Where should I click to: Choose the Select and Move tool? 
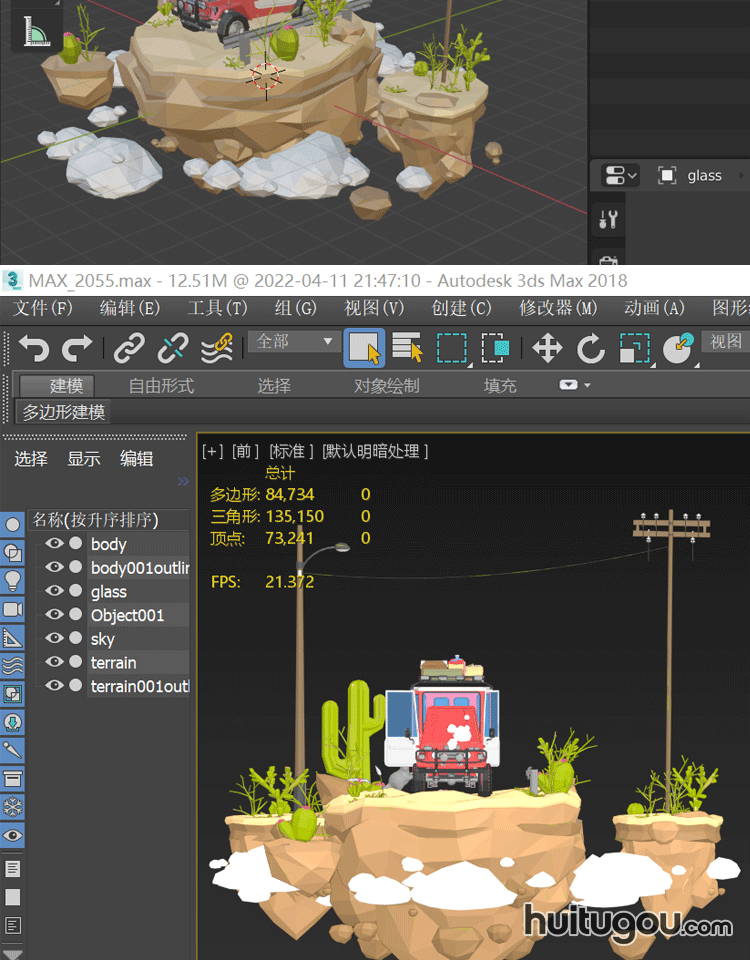(547, 348)
